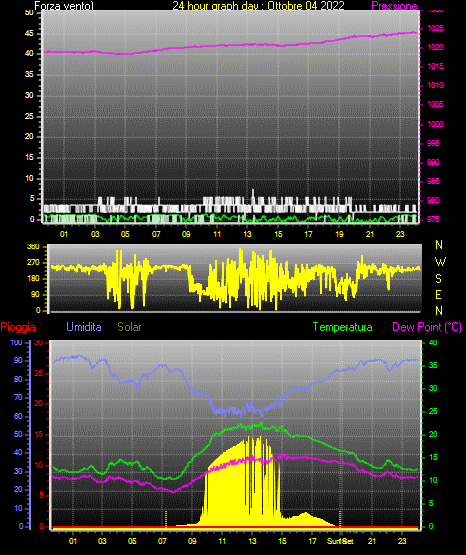
Task: Select the 40 value on the green temperature axis
Action: (433, 343)
